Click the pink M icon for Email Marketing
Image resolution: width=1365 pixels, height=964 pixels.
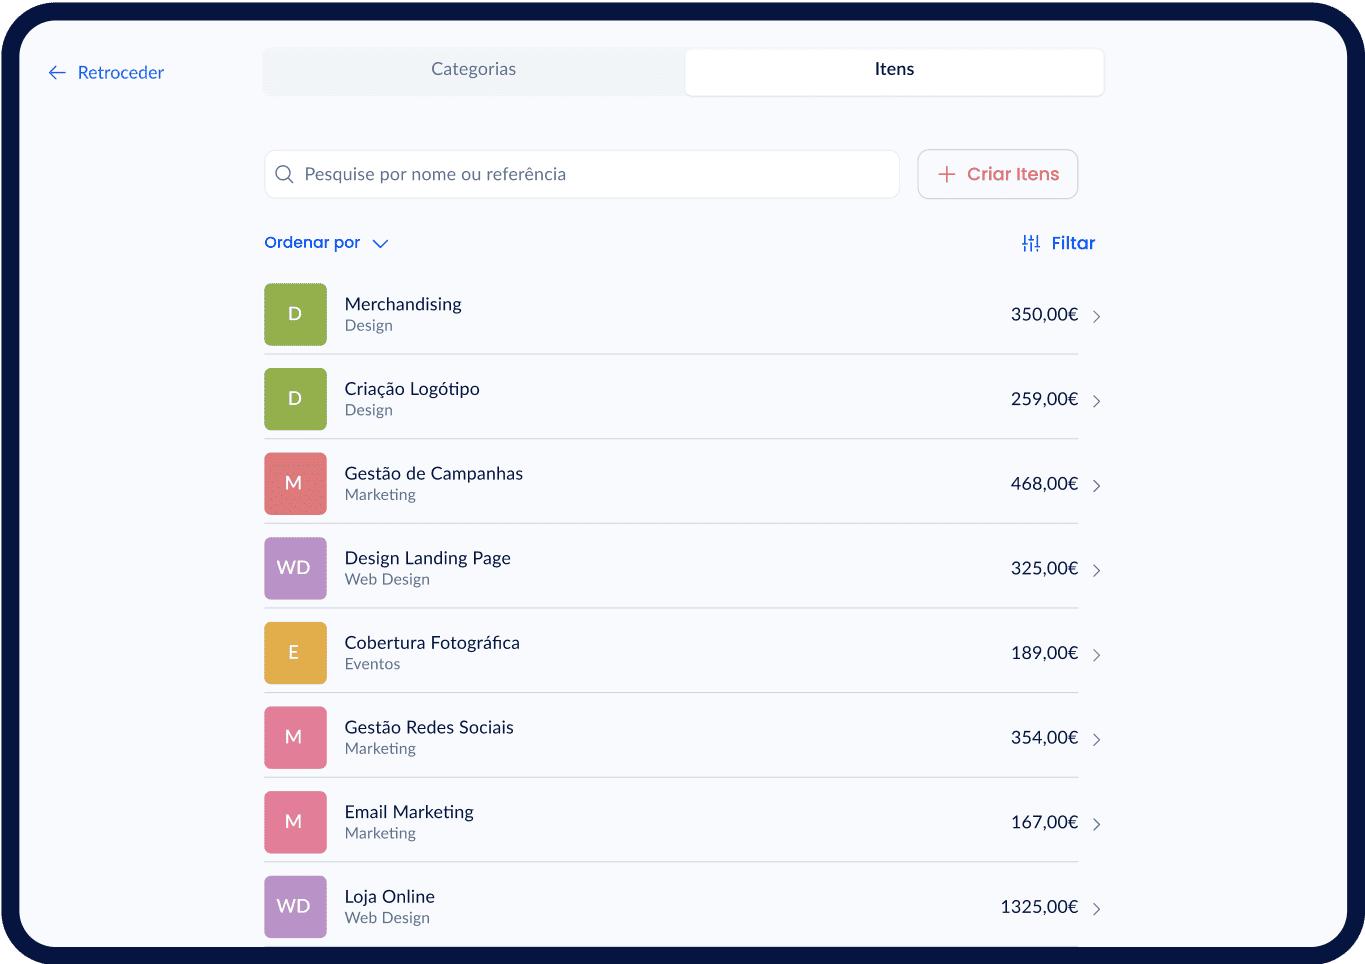point(295,822)
